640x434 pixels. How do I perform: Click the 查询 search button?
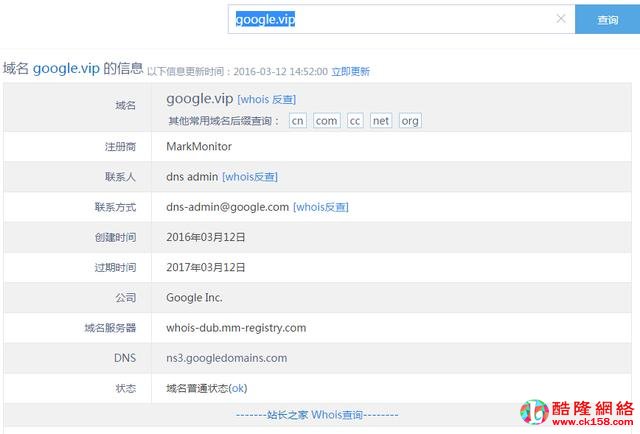click(607, 19)
